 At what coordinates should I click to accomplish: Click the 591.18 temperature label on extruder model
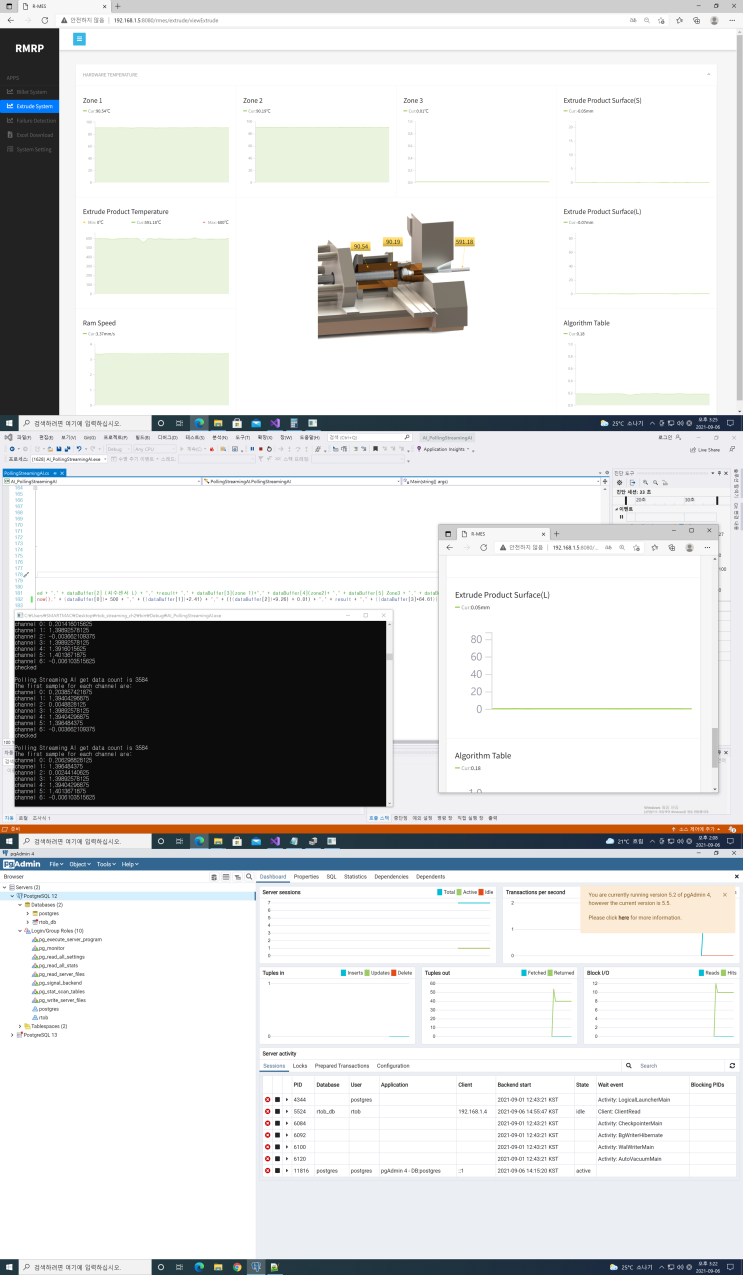coord(464,242)
